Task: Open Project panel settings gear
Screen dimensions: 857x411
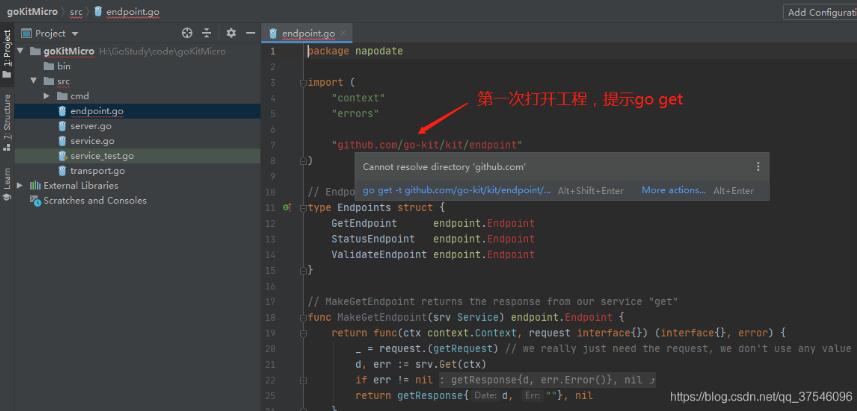Action: tap(231, 33)
